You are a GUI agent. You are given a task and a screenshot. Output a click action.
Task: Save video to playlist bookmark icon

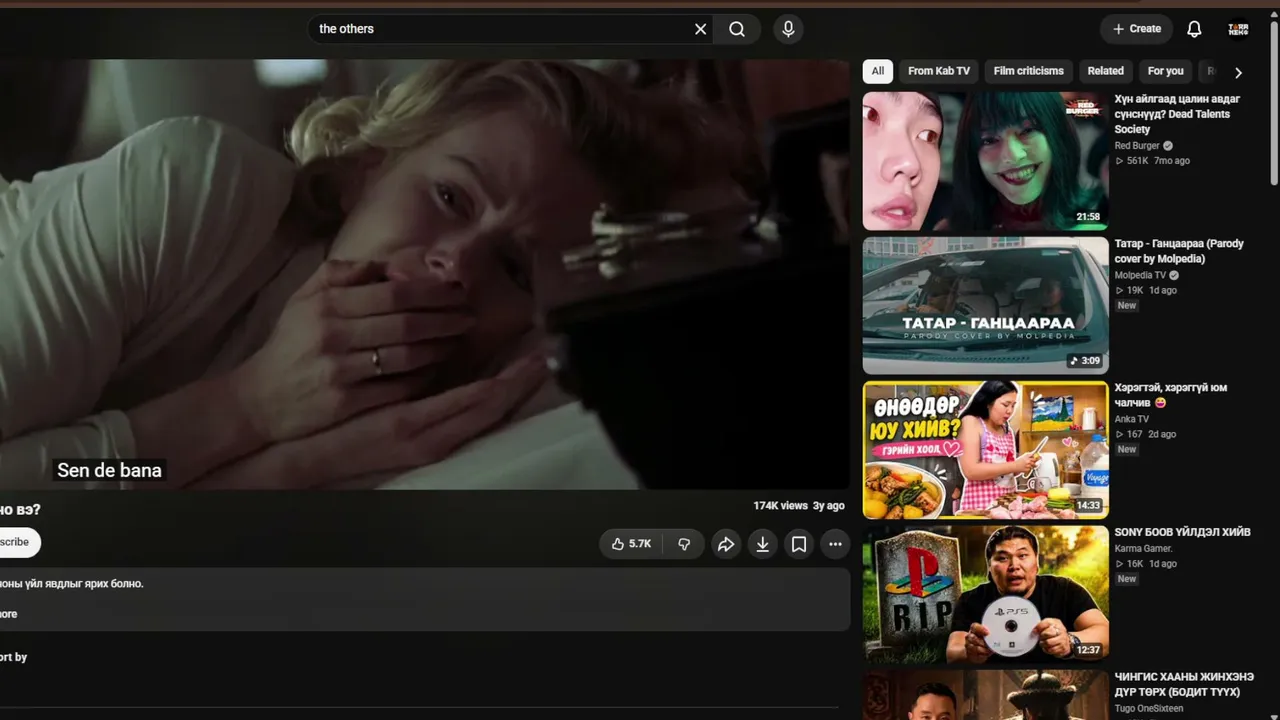click(x=799, y=544)
